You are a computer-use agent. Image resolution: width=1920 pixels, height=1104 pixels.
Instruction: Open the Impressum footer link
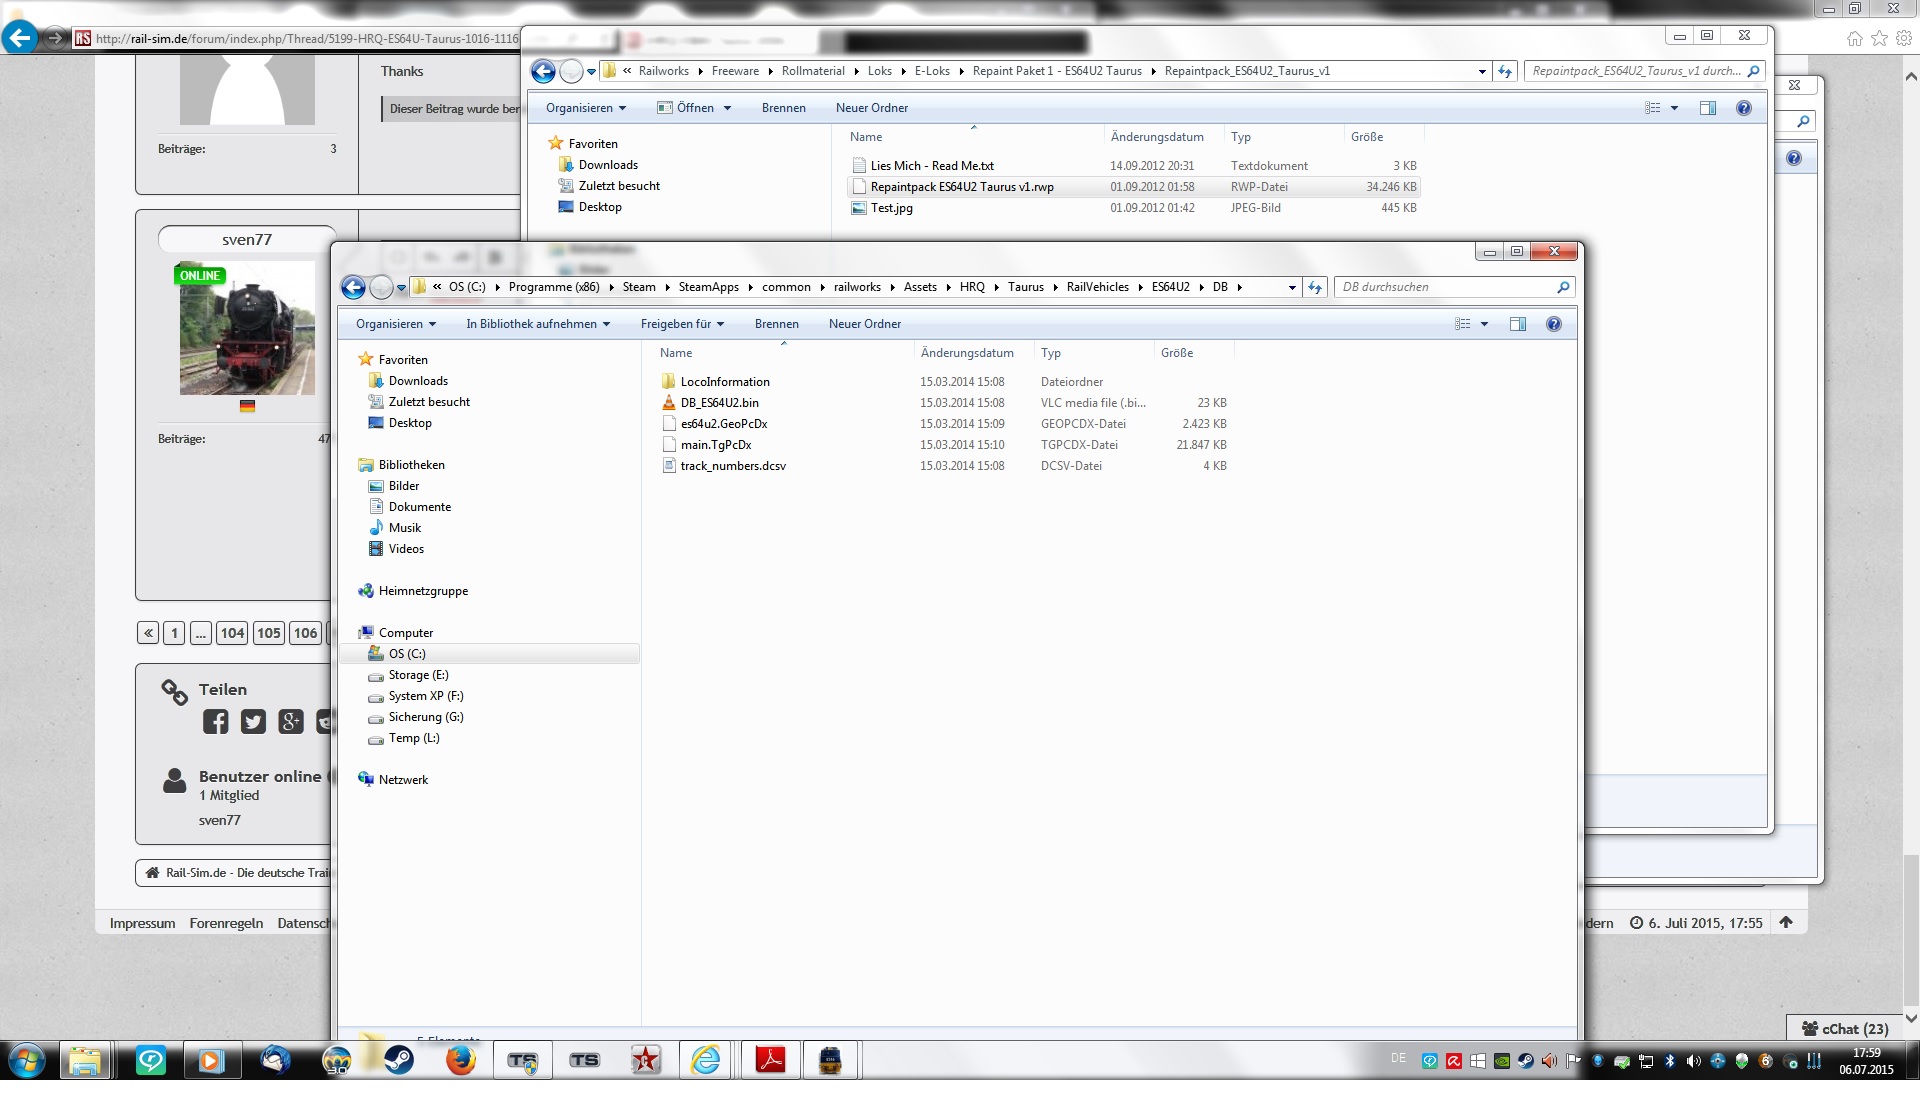tap(142, 923)
